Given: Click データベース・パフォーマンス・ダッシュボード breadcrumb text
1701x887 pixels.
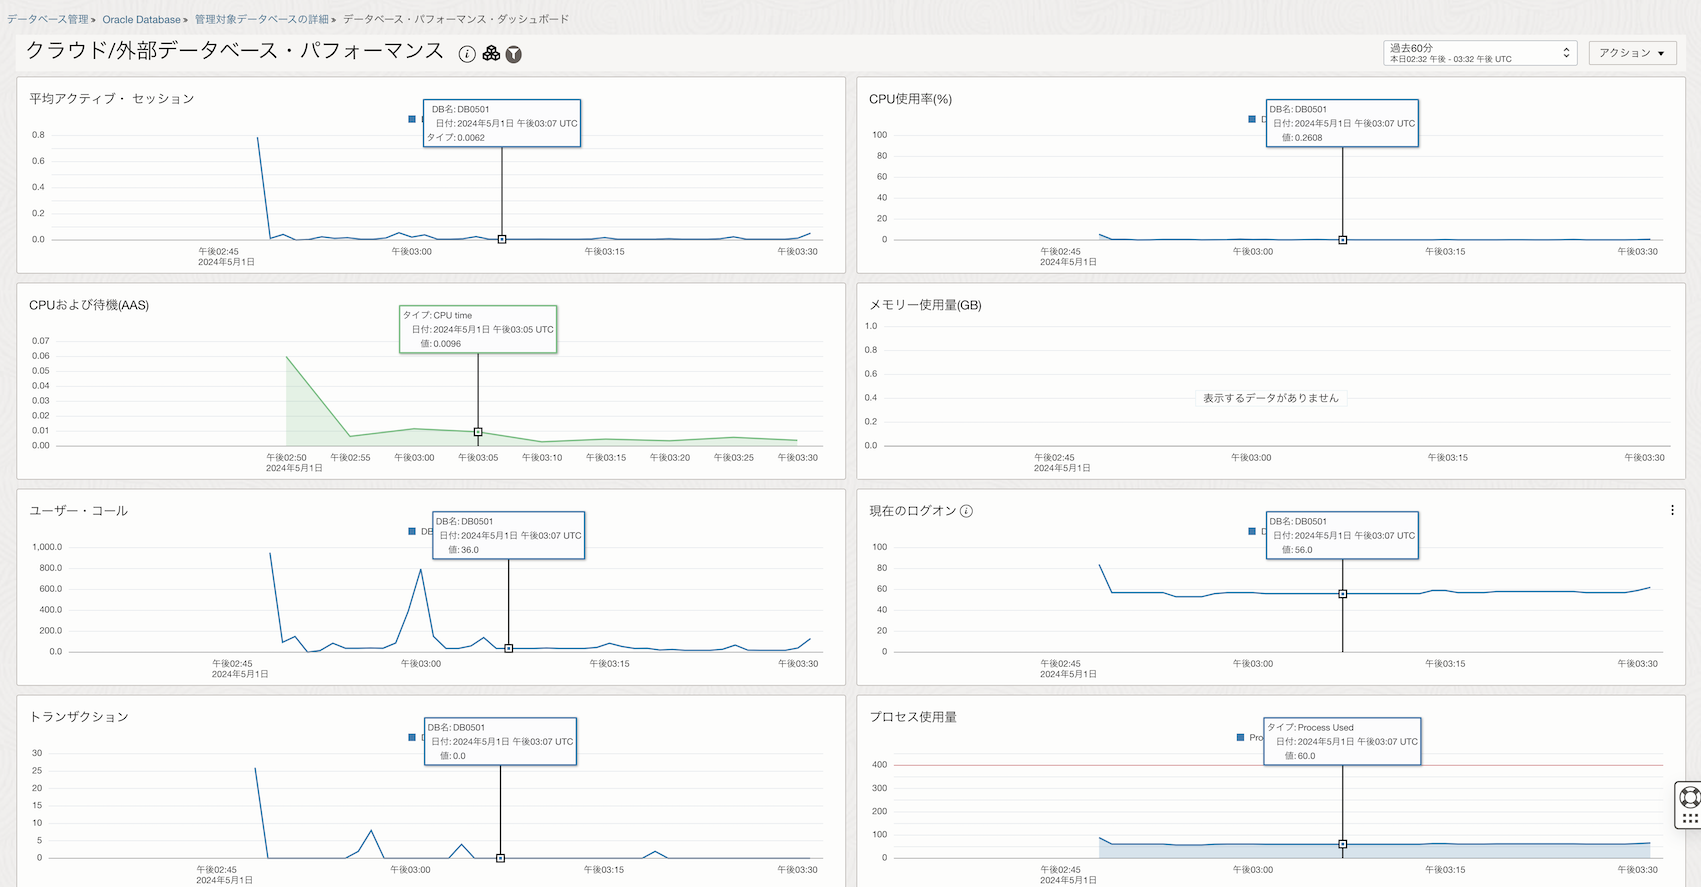Looking at the screenshot, I should [456, 19].
